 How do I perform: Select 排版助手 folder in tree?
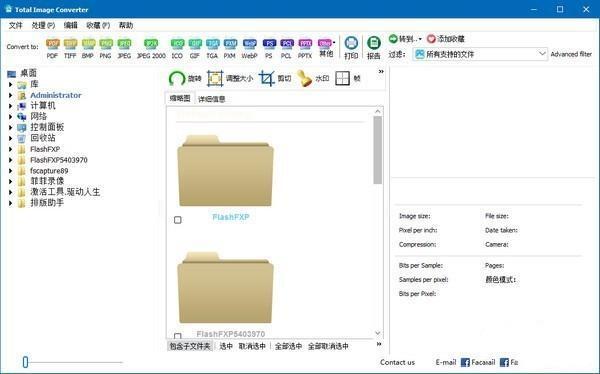[47, 203]
